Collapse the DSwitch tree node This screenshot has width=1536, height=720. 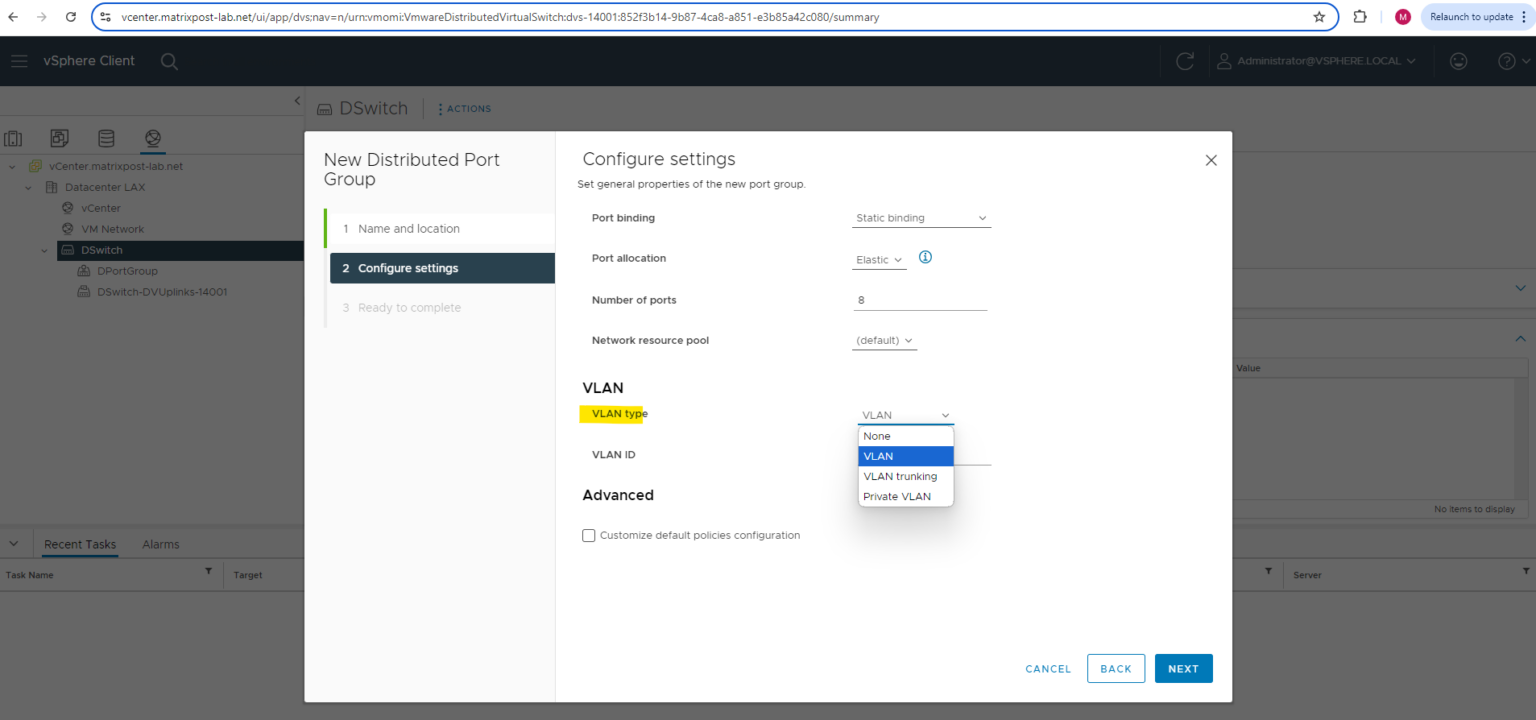[43, 249]
